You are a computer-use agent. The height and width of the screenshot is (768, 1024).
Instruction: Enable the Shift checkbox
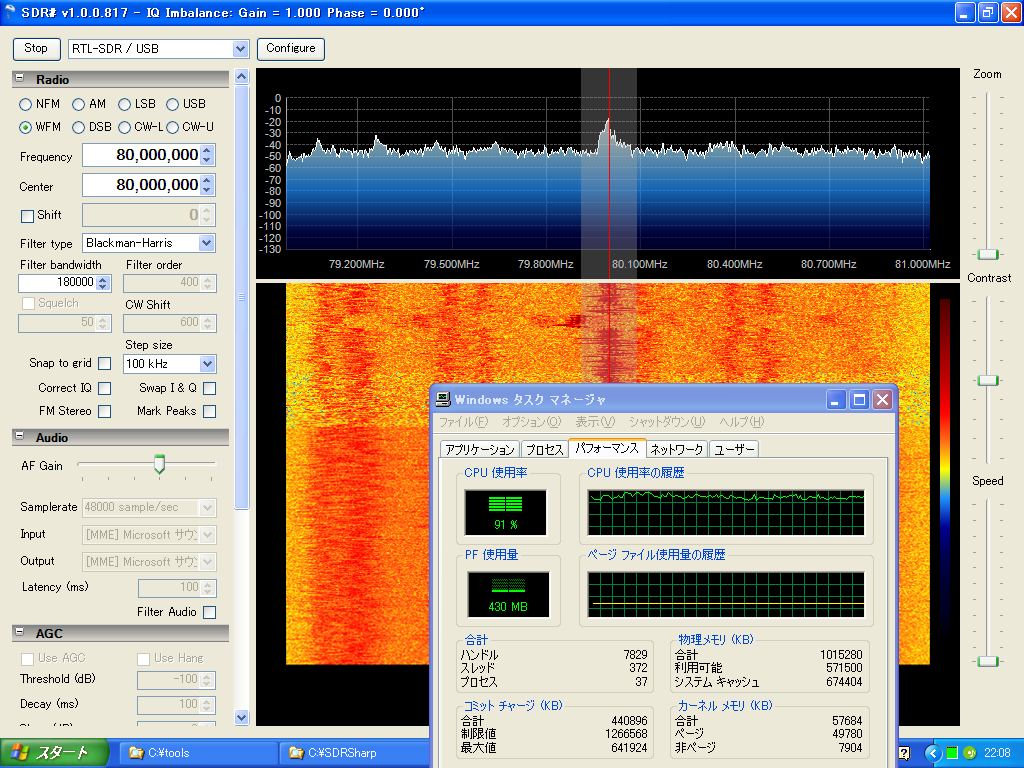[x=27, y=216]
